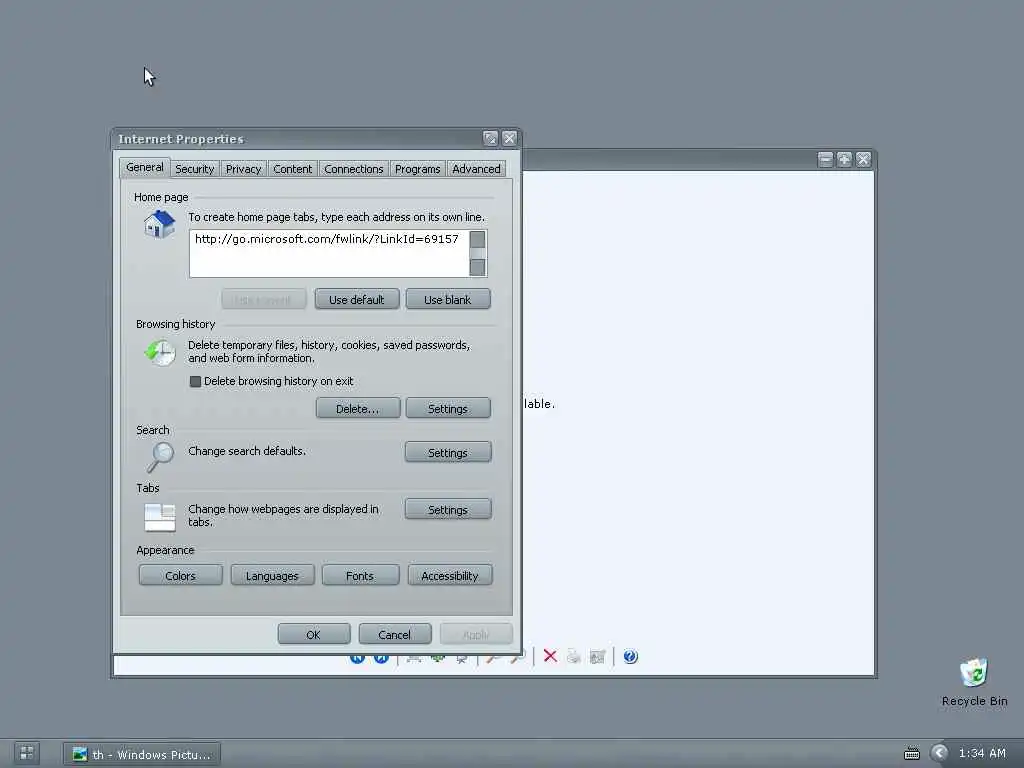Open the Fonts options

point(360,576)
